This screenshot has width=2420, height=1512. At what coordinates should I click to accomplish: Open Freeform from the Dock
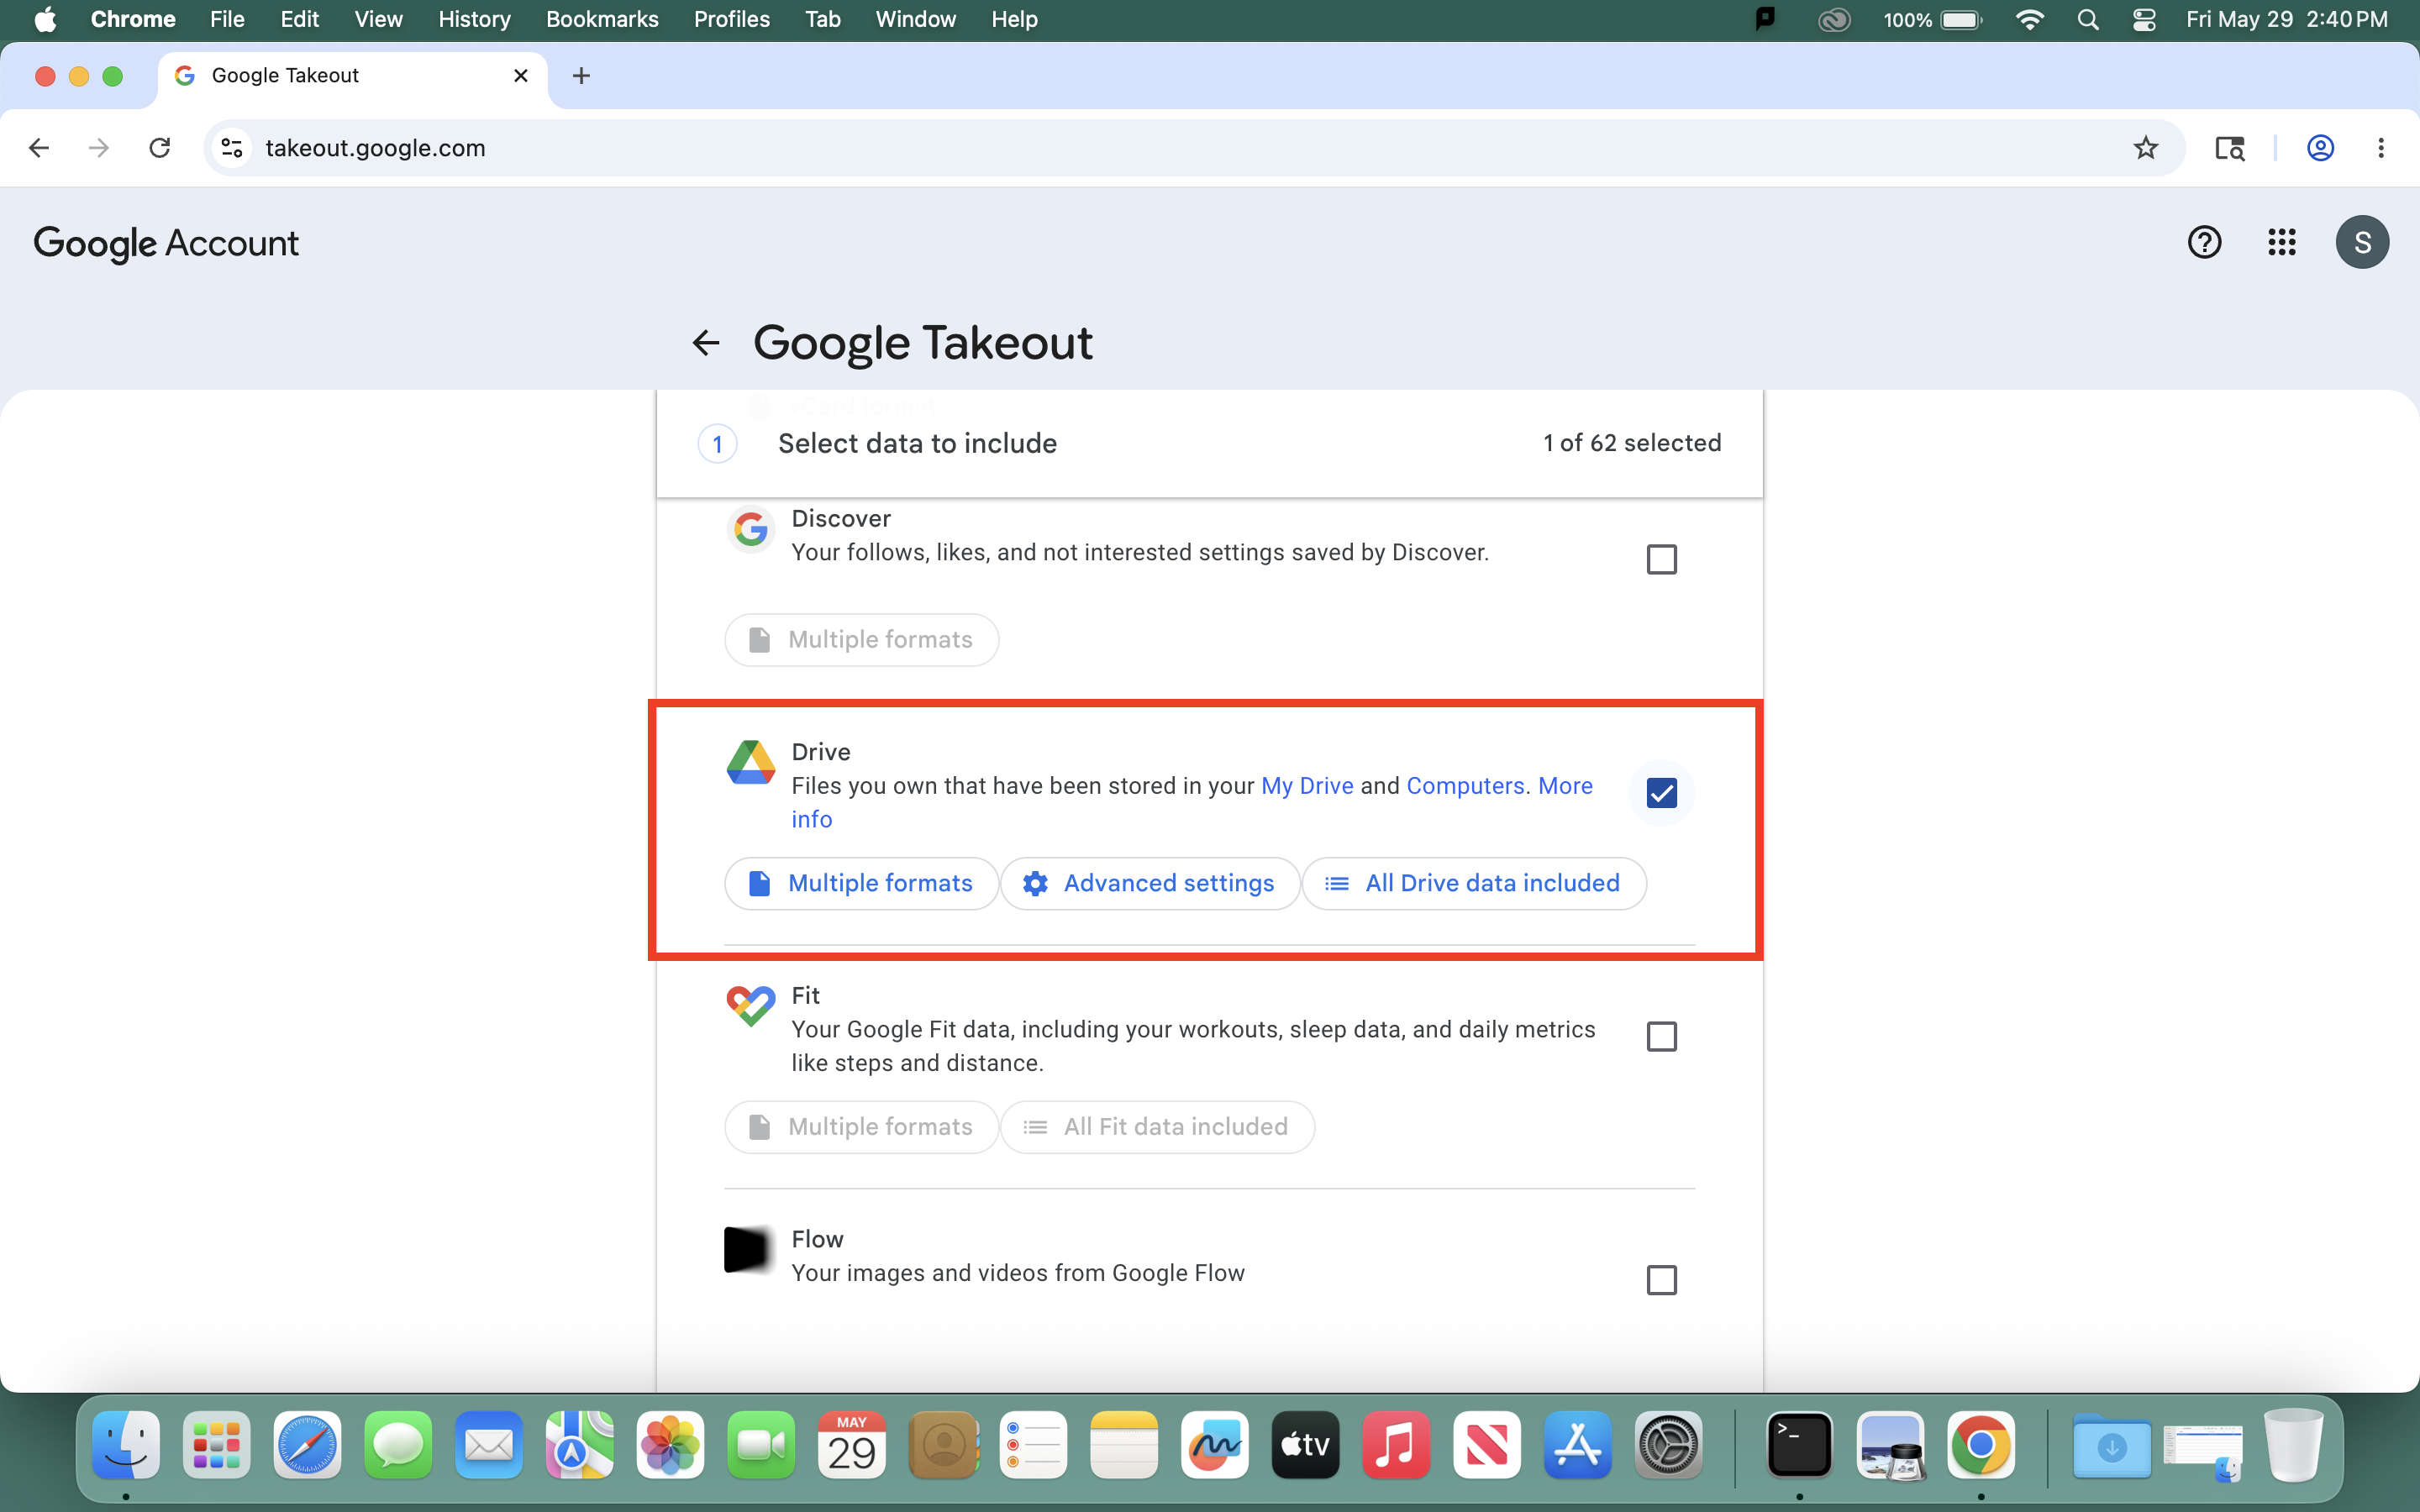pyautogui.click(x=1215, y=1445)
